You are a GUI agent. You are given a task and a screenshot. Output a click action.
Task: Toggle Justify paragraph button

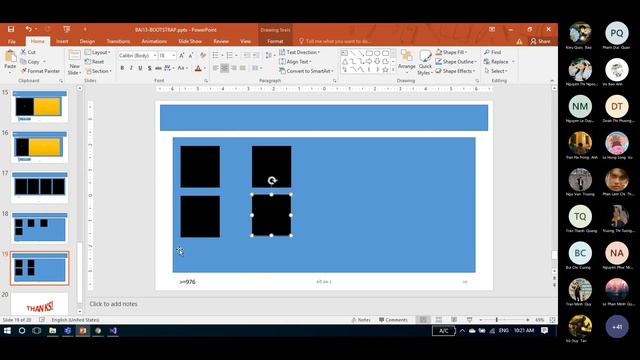(242, 68)
